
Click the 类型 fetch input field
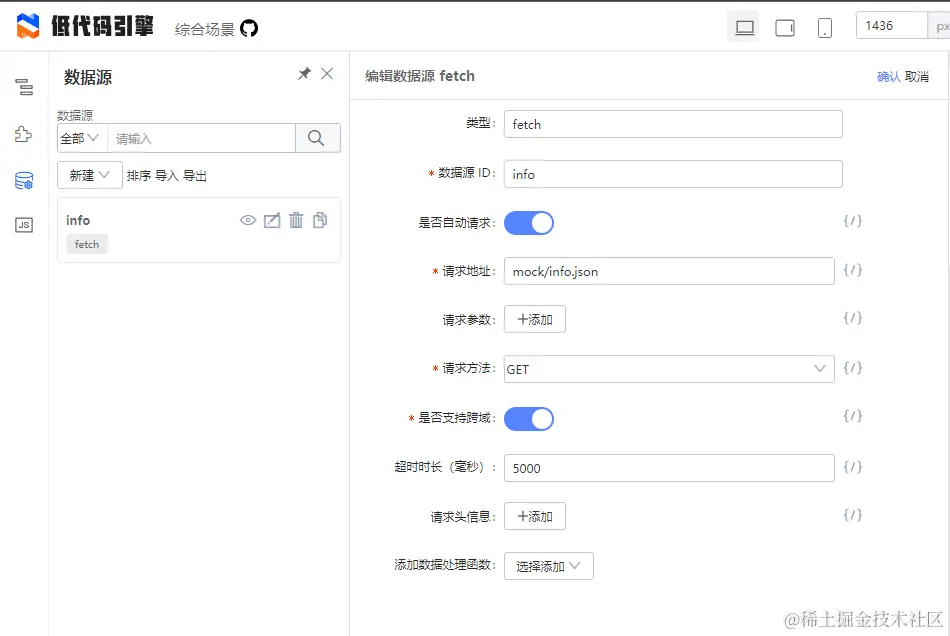(x=673, y=124)
